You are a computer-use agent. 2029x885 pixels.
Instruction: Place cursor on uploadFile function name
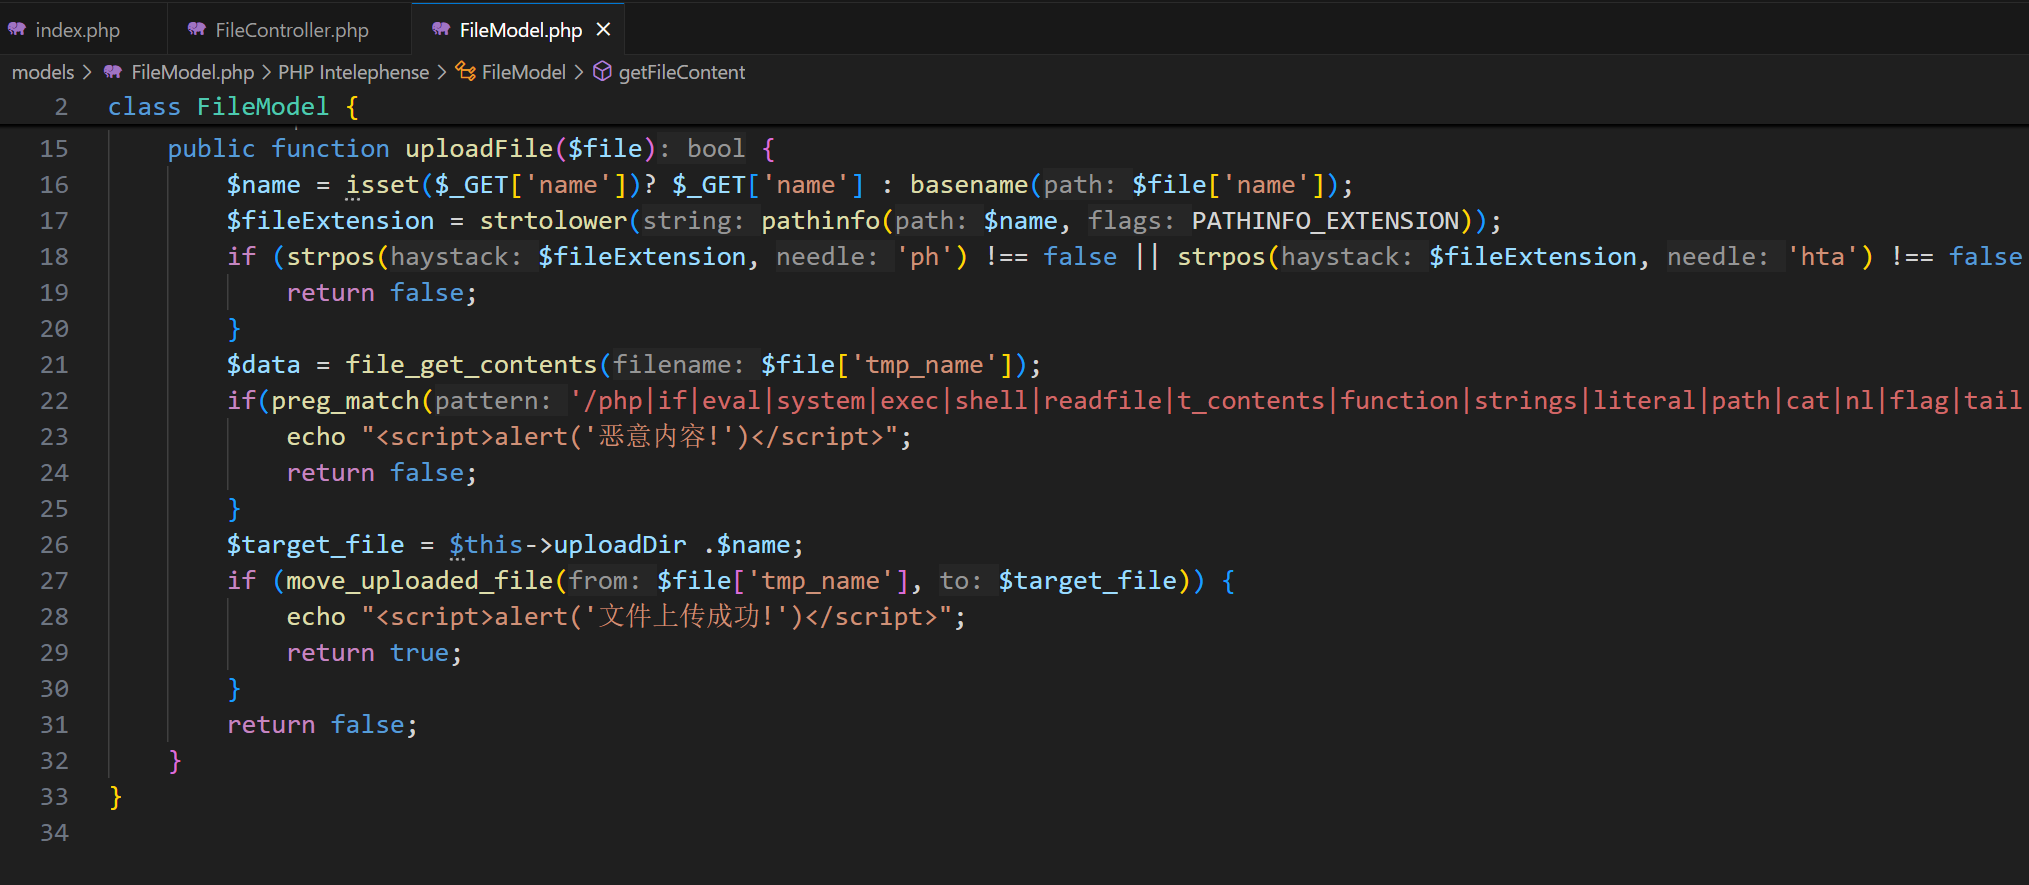[x=478, y=149]
